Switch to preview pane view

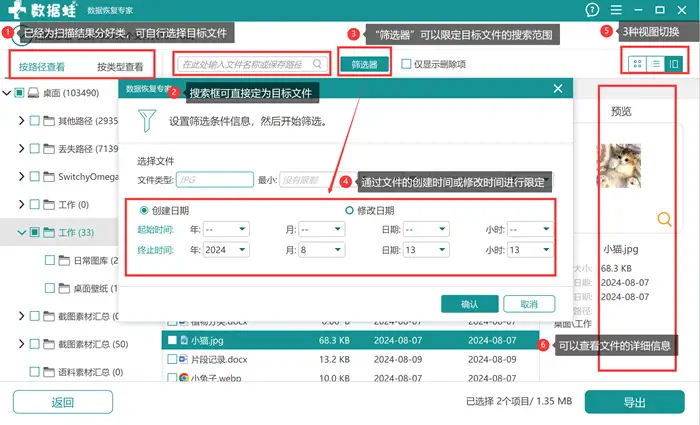(674, 64)
